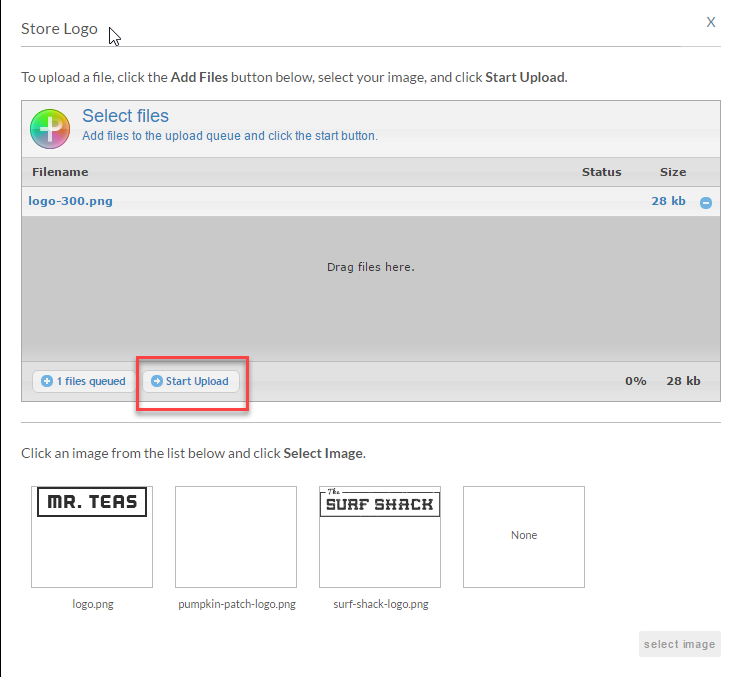This screenshot has height=677, width=741.
Task: Click the blue arrow icon in Start Upload
Action: [156, 381]
